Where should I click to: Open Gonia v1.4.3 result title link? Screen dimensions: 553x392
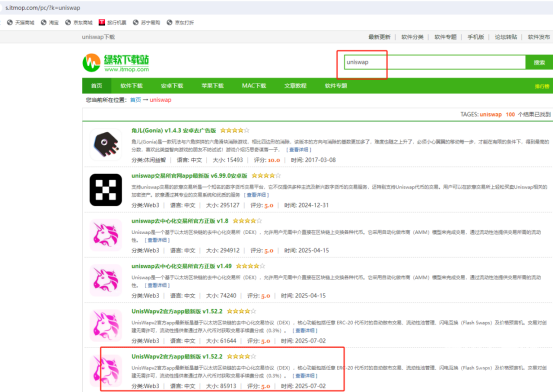(174, 131)
